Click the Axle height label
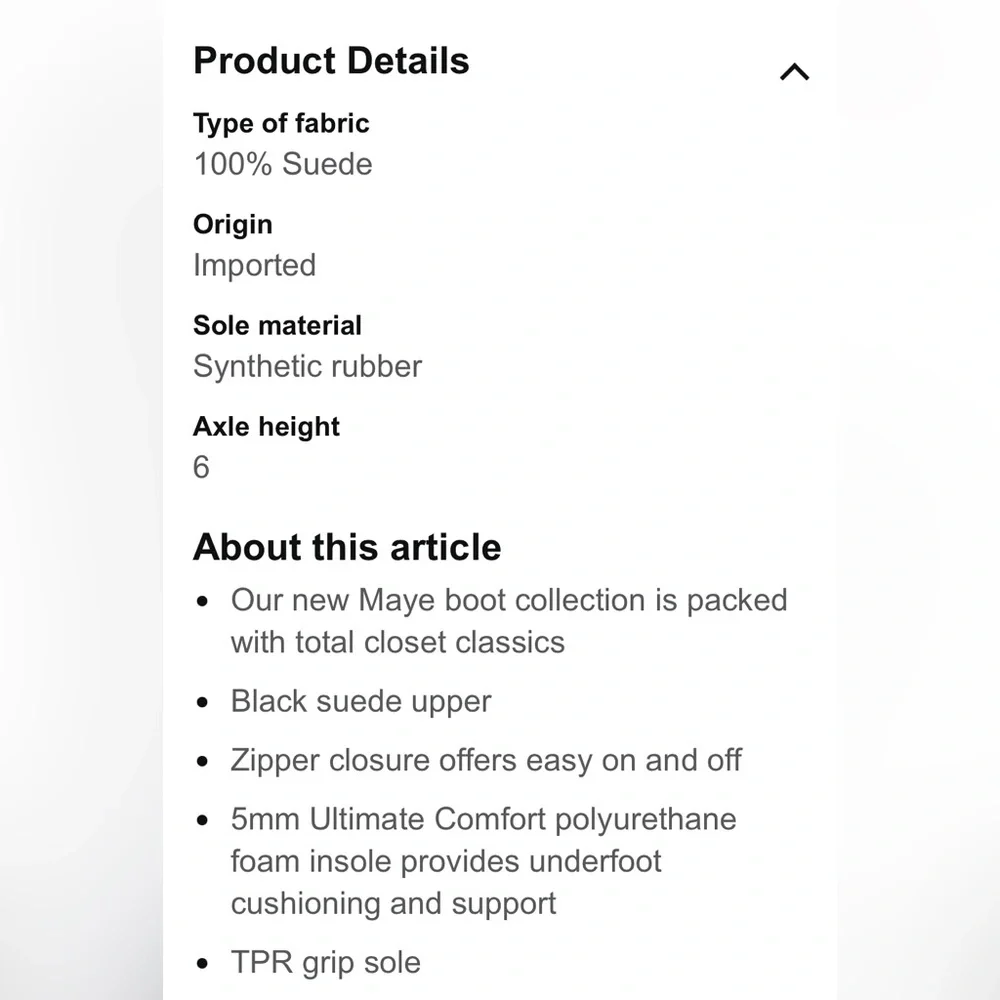 [266, 427]
